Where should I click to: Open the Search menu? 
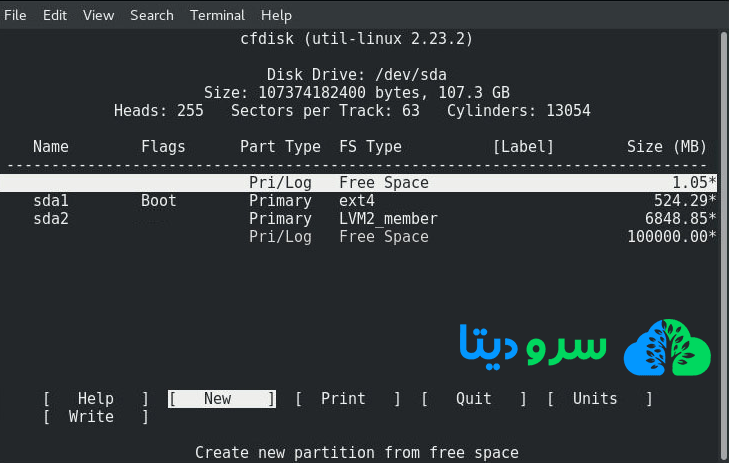[151, 15]
